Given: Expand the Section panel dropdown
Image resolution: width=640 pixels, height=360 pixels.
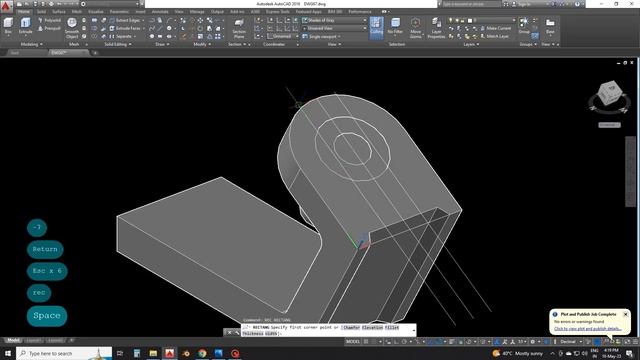Looking at the screenshot, I should [237, 44].
